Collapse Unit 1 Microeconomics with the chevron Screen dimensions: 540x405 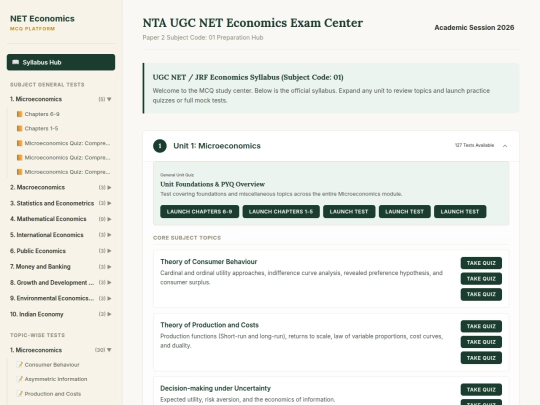(x=505, y=146)
